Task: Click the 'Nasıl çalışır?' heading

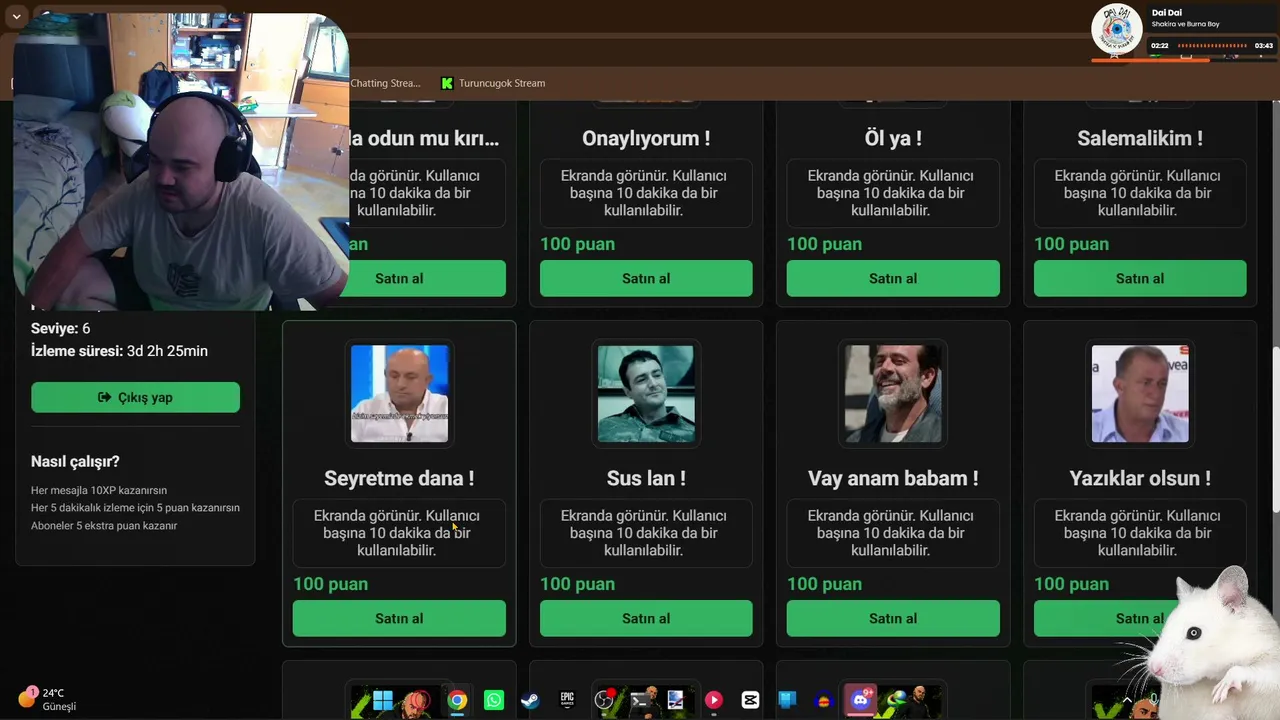Action: 75,461
